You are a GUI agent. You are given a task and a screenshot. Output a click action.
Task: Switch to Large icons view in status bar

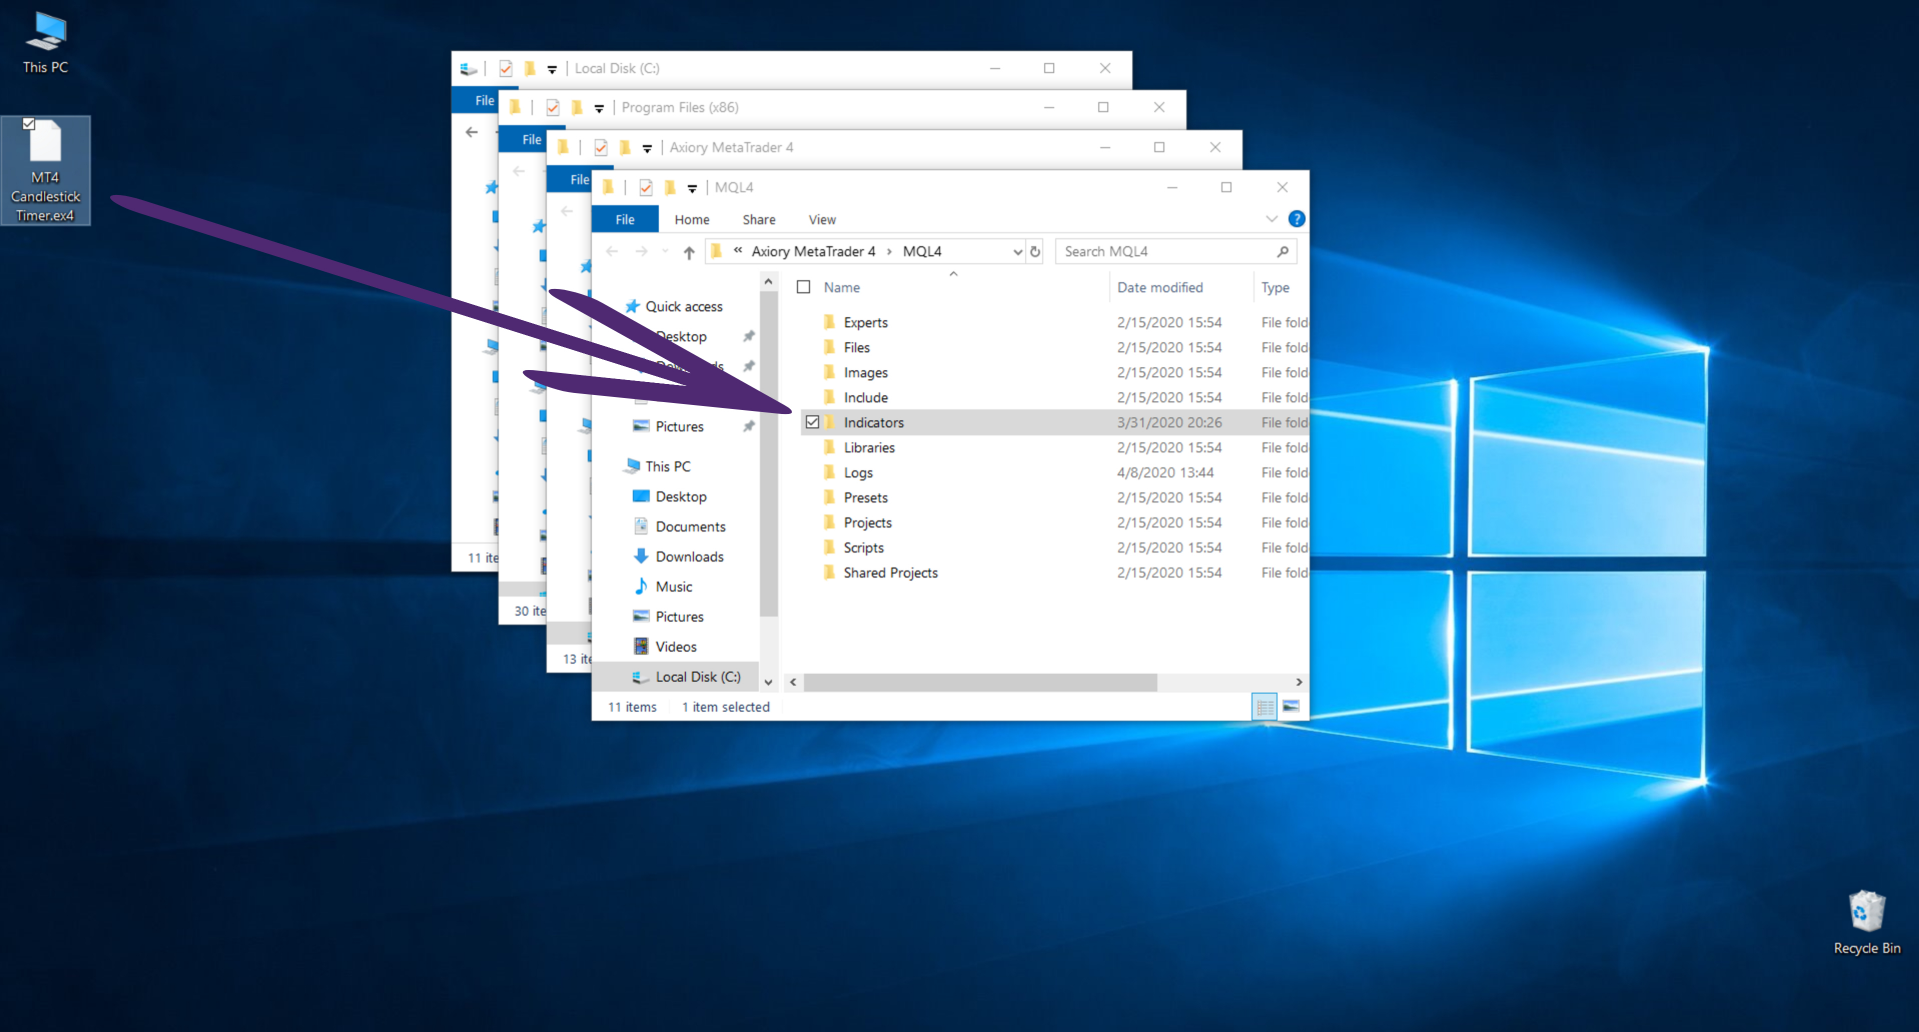pos(1291,707)
